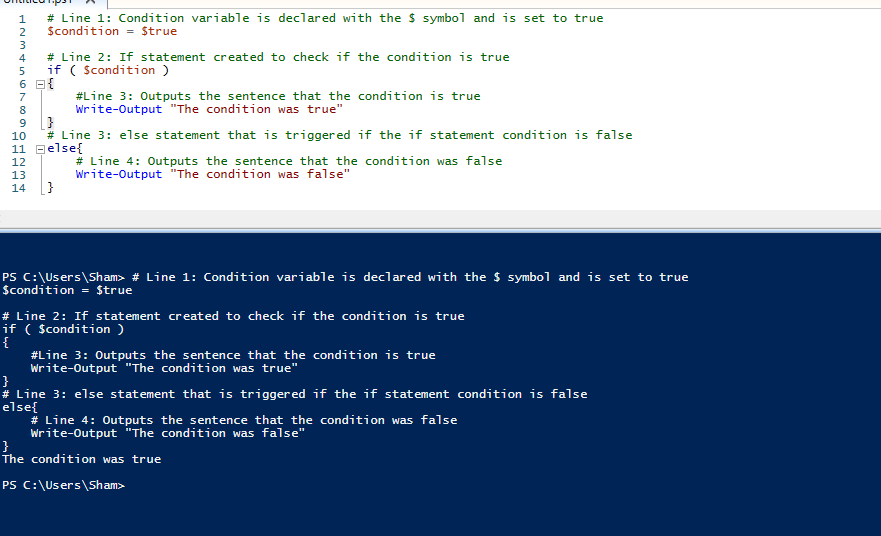Screen dimensions: 881x536
Task: Close the Untitled1.ps1 script tab
Action: [90, 2]
